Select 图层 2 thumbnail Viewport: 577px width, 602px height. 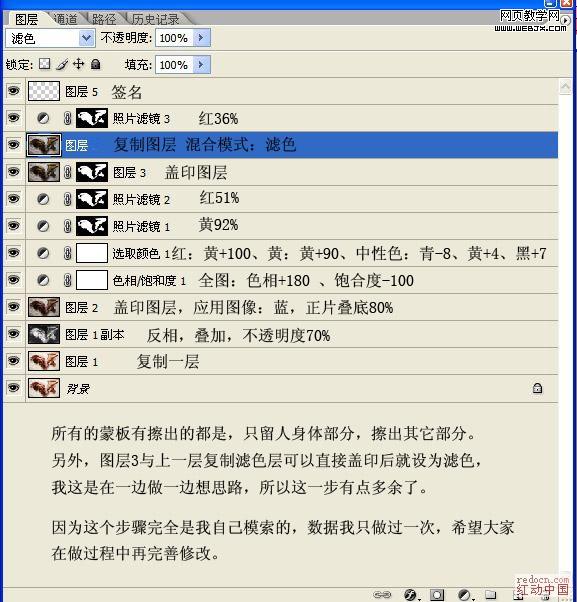point(44,307)
